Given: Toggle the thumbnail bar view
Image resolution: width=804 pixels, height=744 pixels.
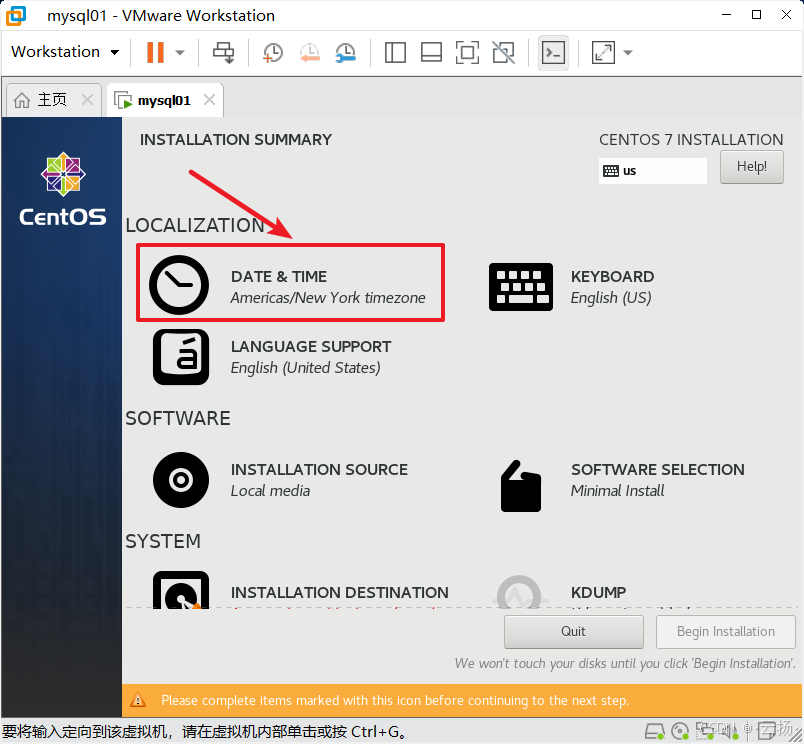Looking at the screenshot, I should [431, 52].
